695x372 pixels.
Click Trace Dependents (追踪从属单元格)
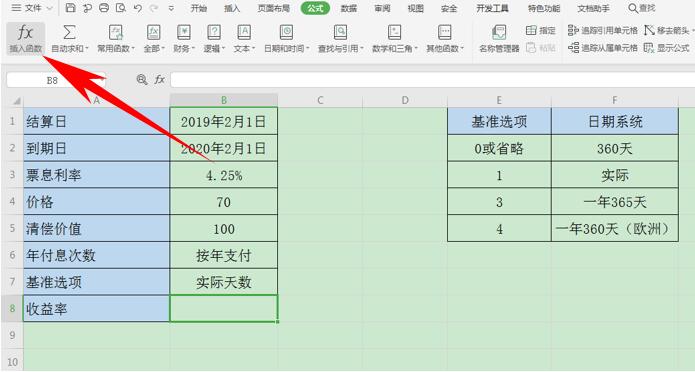(x=603, y=48)
